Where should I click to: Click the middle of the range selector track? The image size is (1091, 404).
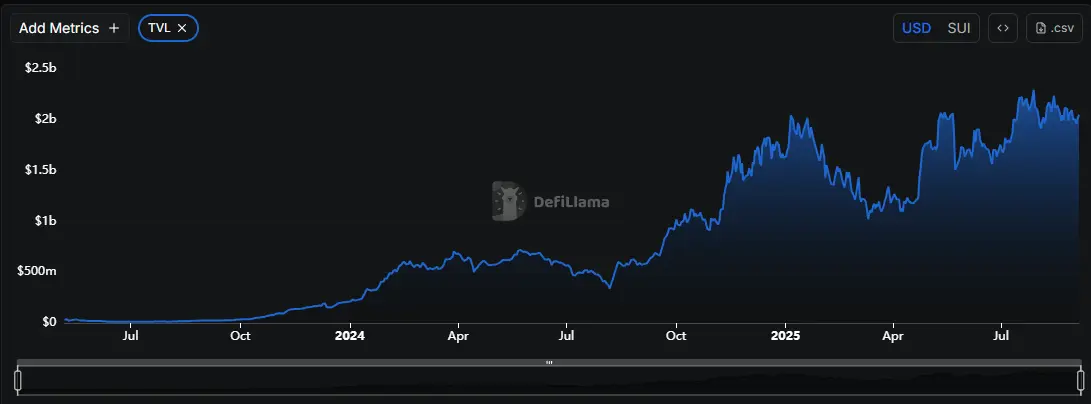(x=549, y=381)
